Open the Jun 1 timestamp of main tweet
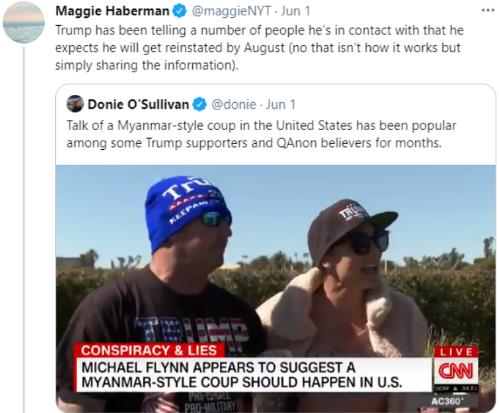This screenshot has width=499, height=413. click(x=295, y=11)
